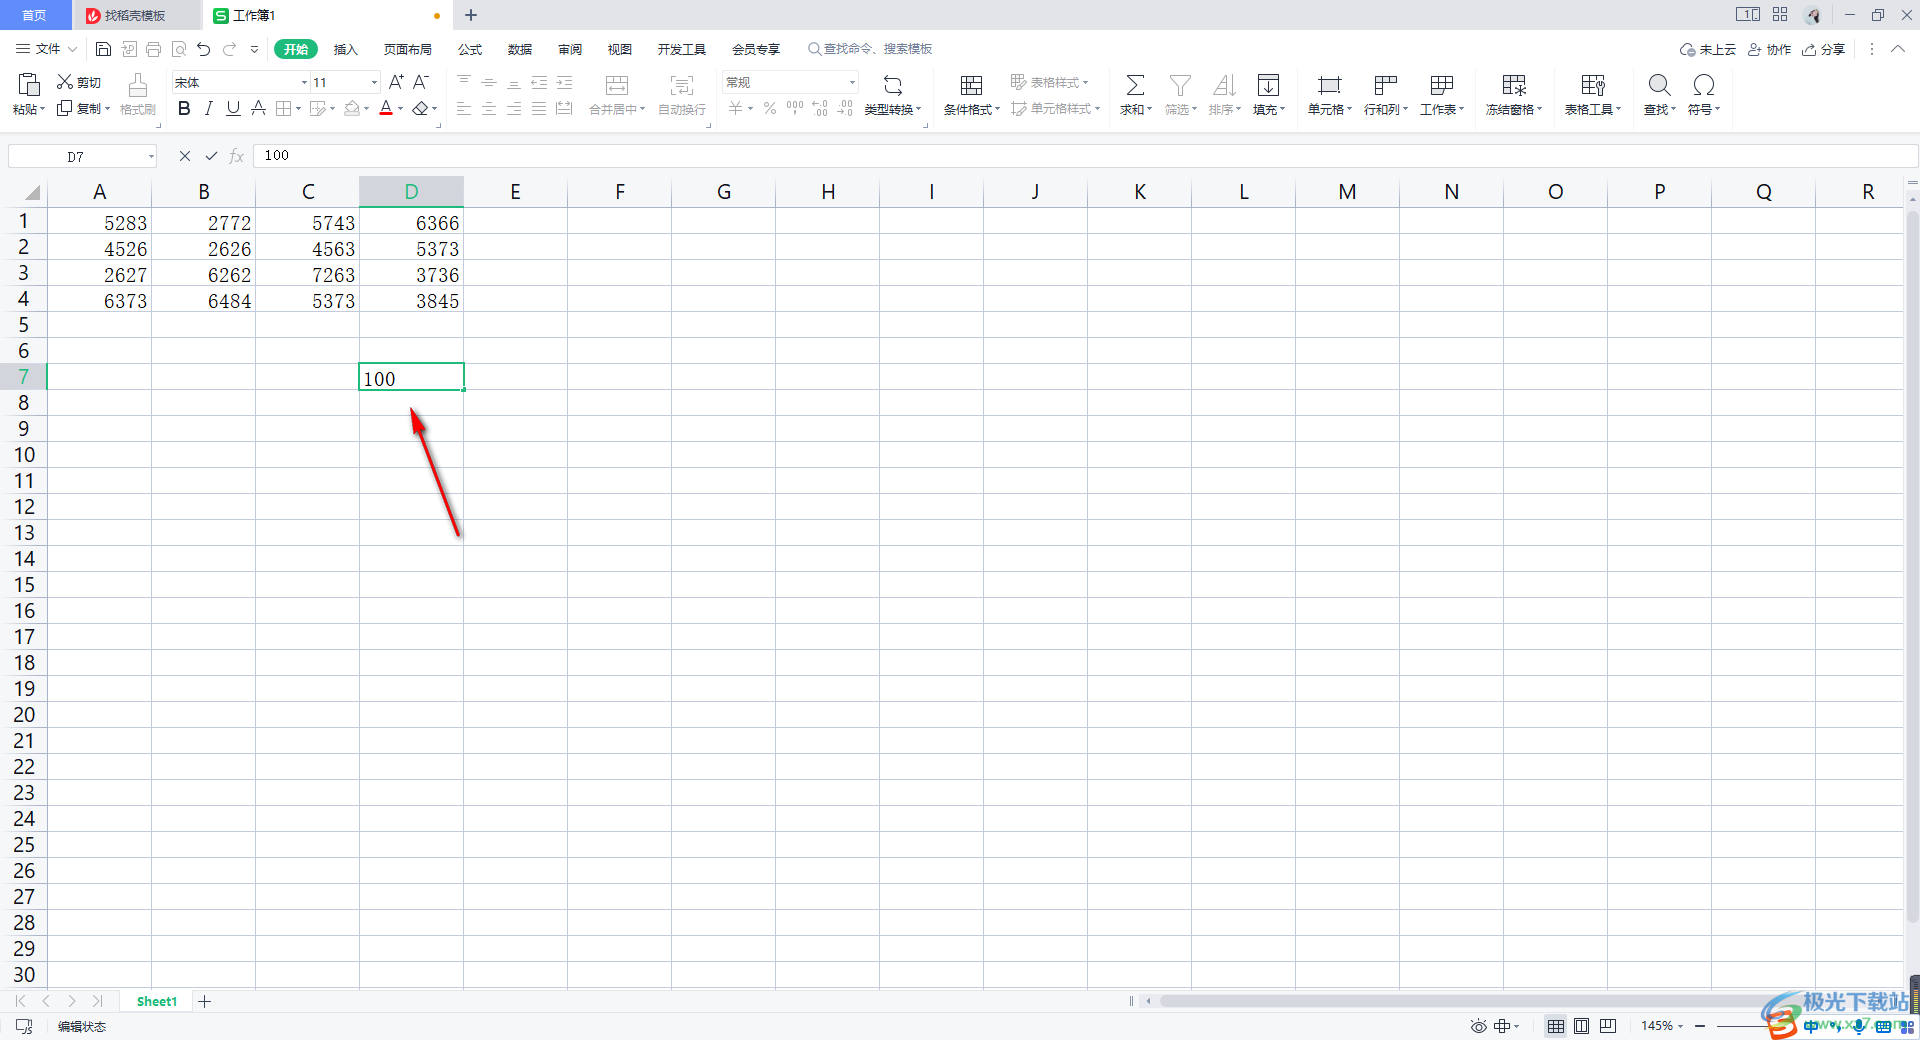Click the zoom out minus button

click(1700, 1026)
